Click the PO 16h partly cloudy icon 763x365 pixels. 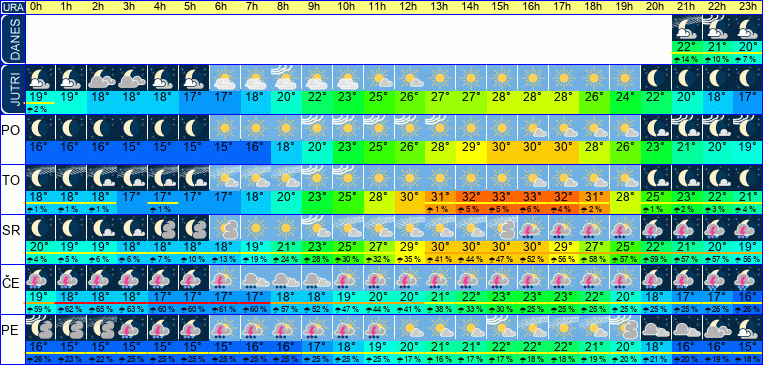[532, 128]
